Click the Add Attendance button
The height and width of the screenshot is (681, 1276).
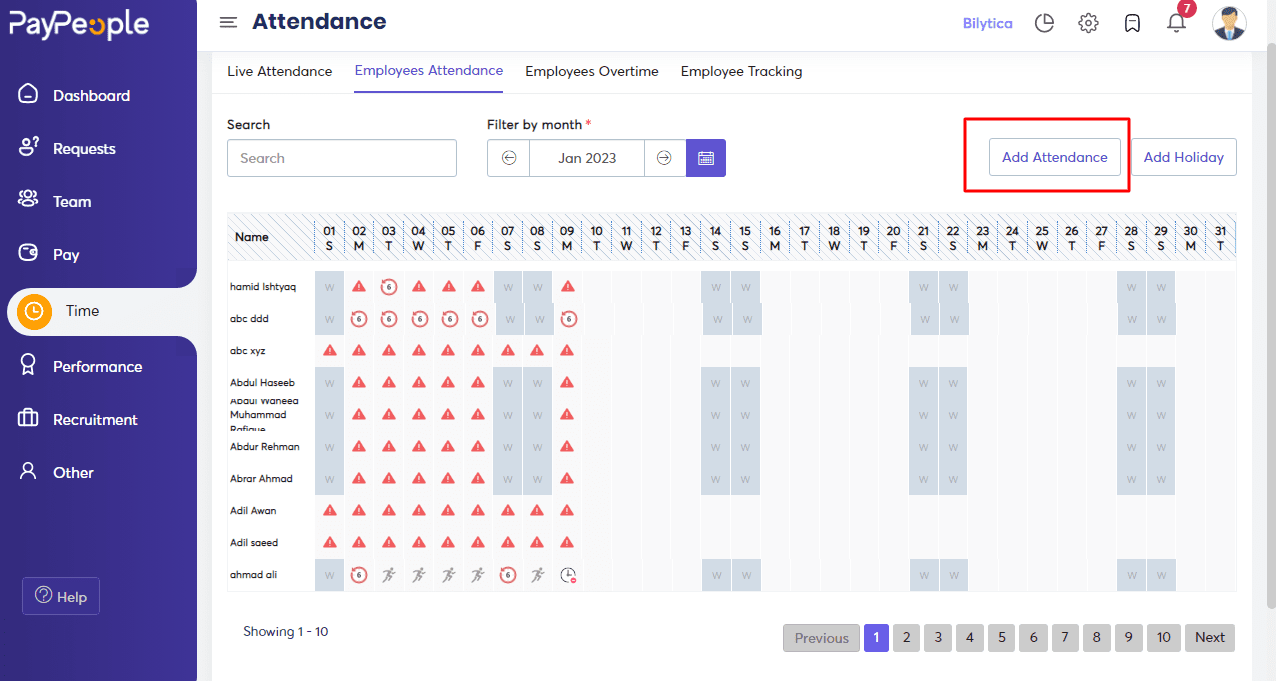[1054, 157]
